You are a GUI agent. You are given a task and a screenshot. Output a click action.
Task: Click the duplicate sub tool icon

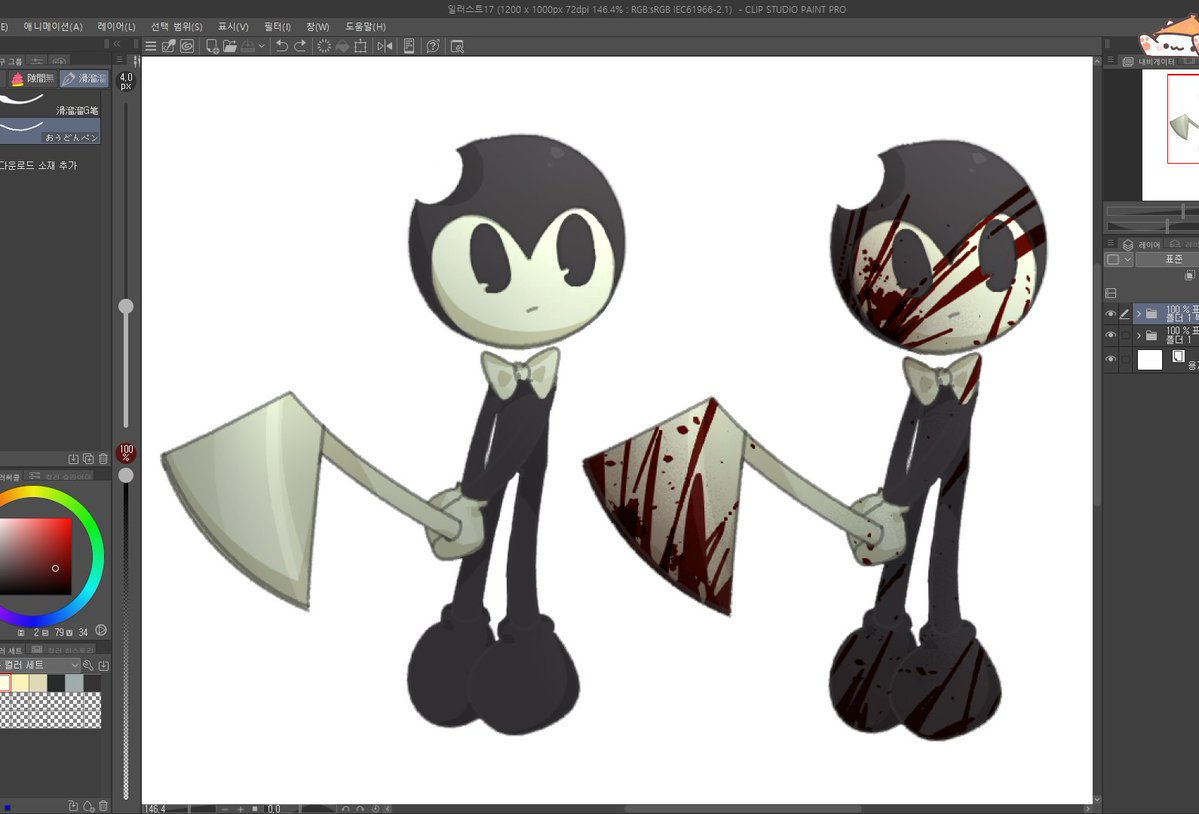pos(88,459)
